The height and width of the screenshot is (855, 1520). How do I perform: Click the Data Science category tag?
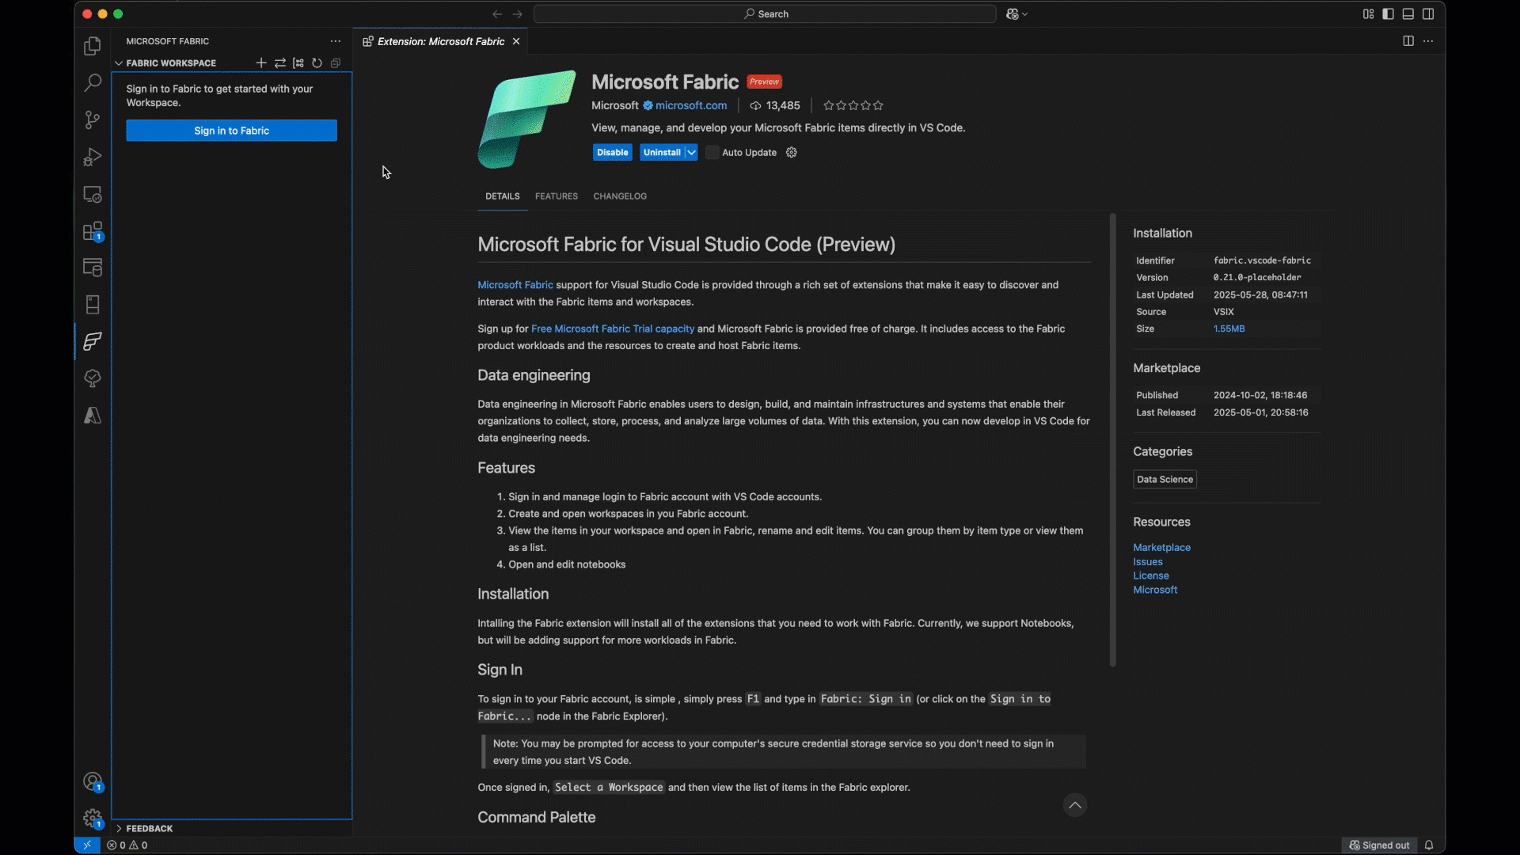tap(1165, 480)
